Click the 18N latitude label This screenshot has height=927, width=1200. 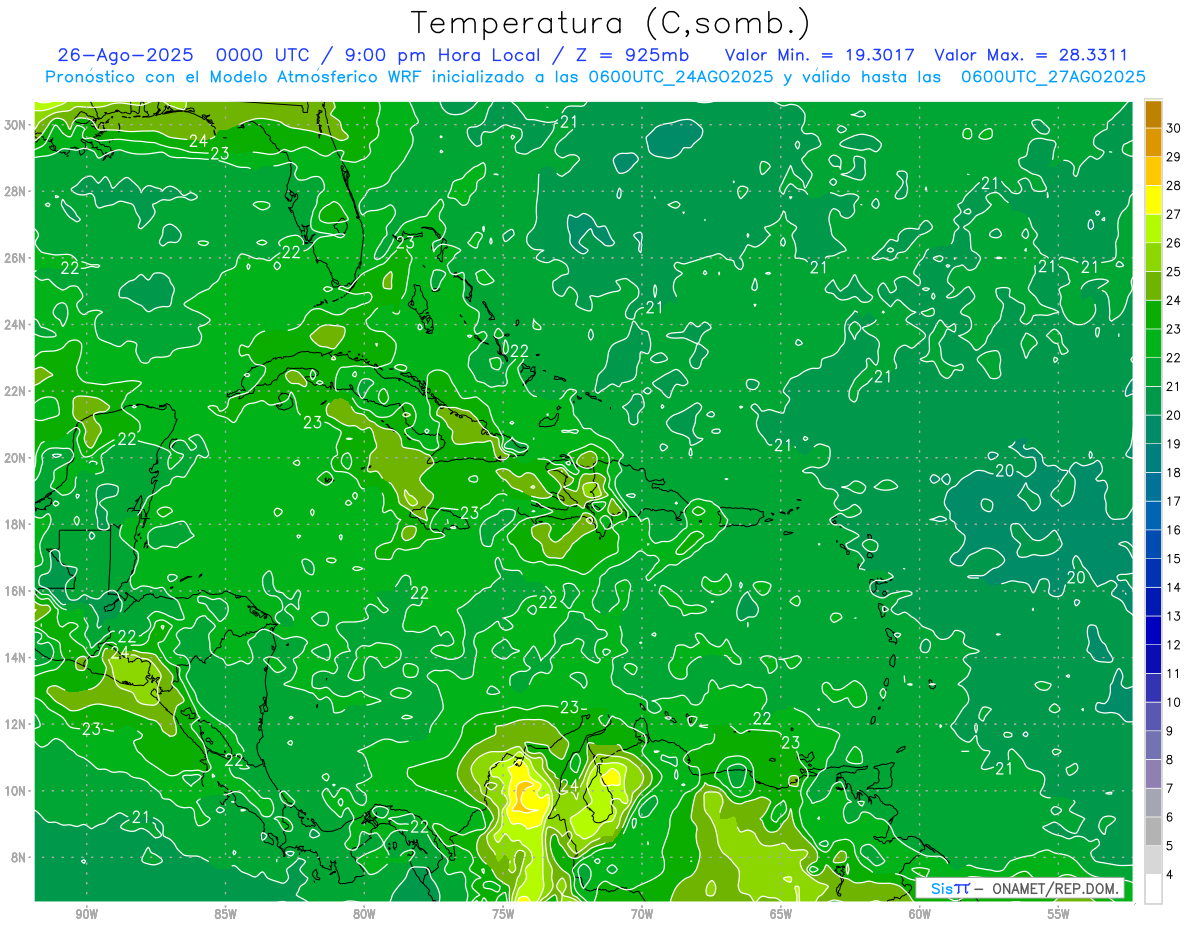(x=14, y=525)
